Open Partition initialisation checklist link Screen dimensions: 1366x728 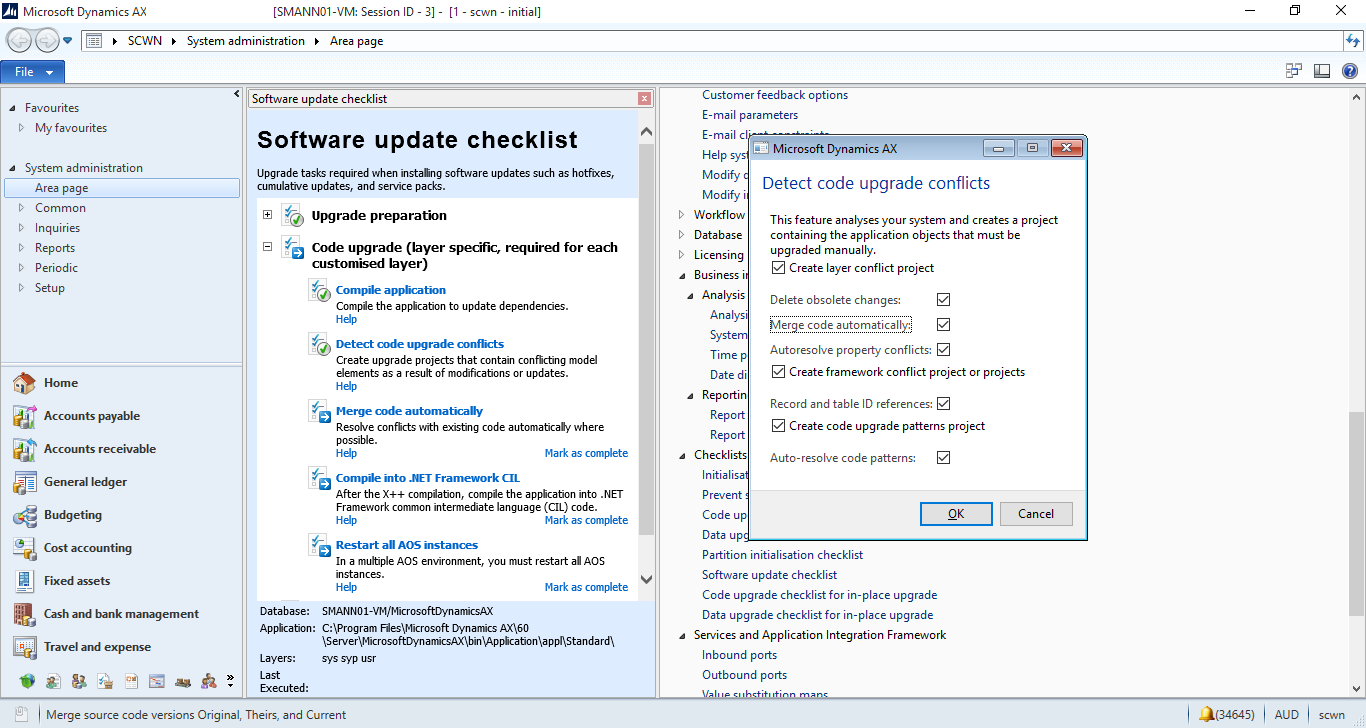point(782,555)
